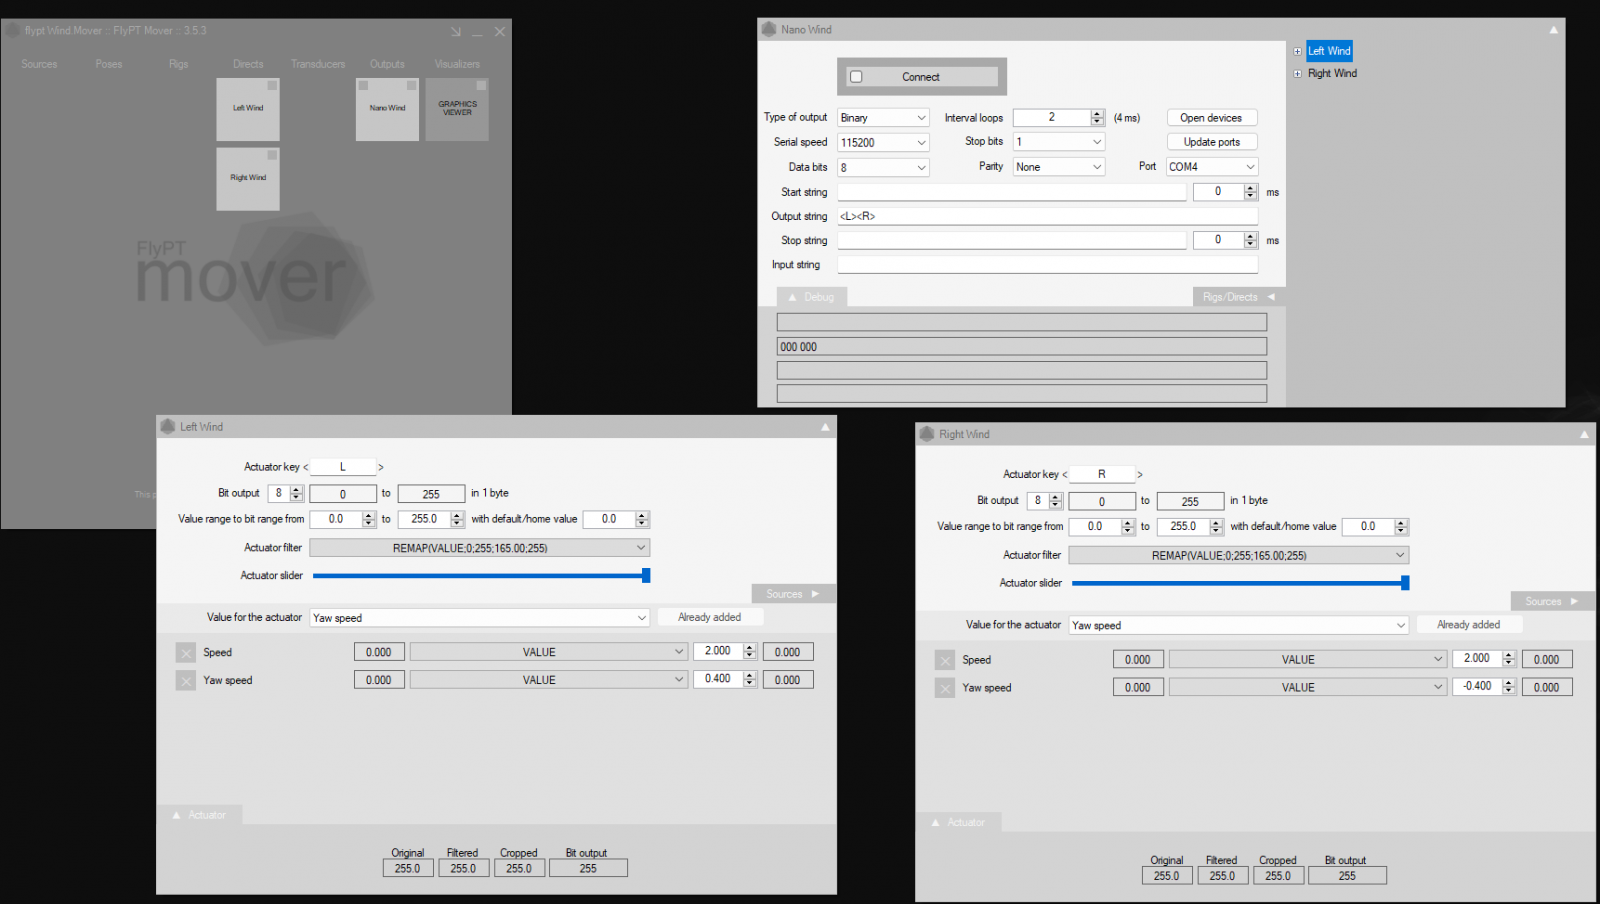Open the Right Wind tile in FlyPT Mover
This screenshot has height=904, width=1600.
tap(248, 179)
